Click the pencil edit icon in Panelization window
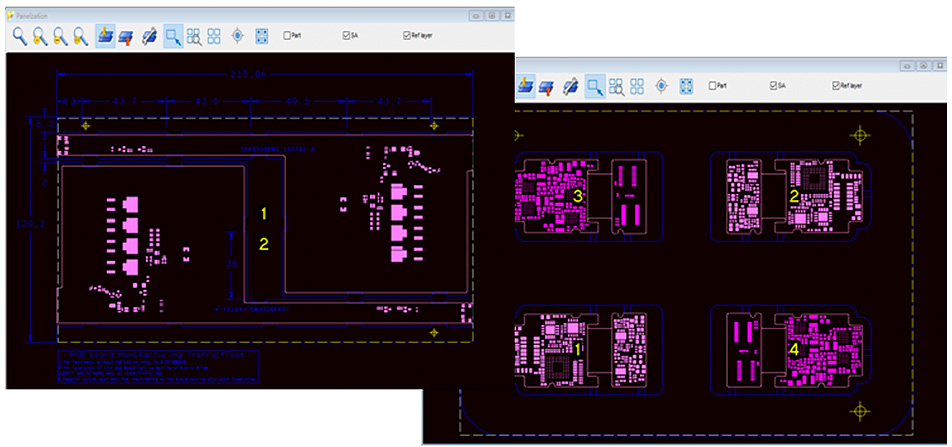The image size is (952, 447). pyautogui.click(x=149, y=37)
